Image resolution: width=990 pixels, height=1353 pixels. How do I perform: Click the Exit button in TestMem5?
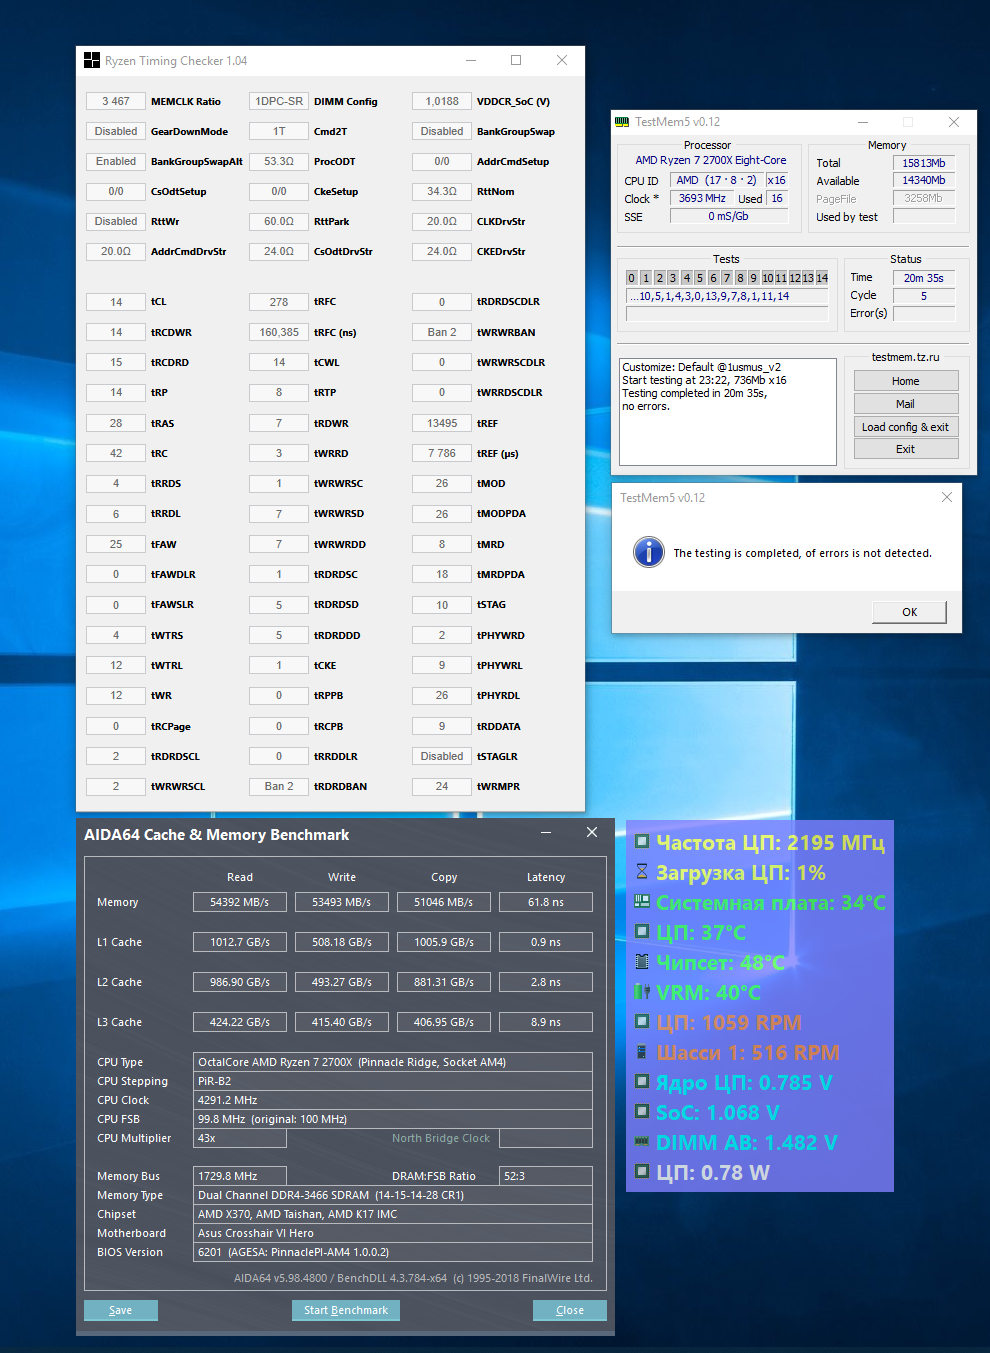pos(906,449)
